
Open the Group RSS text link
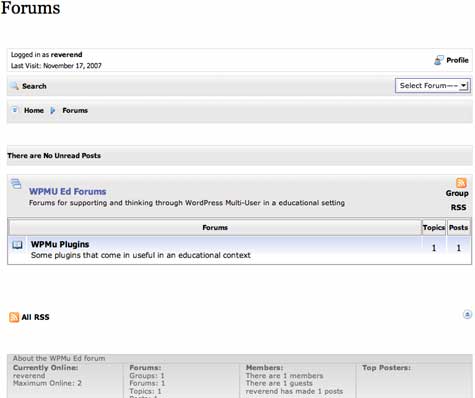[457, 200]
